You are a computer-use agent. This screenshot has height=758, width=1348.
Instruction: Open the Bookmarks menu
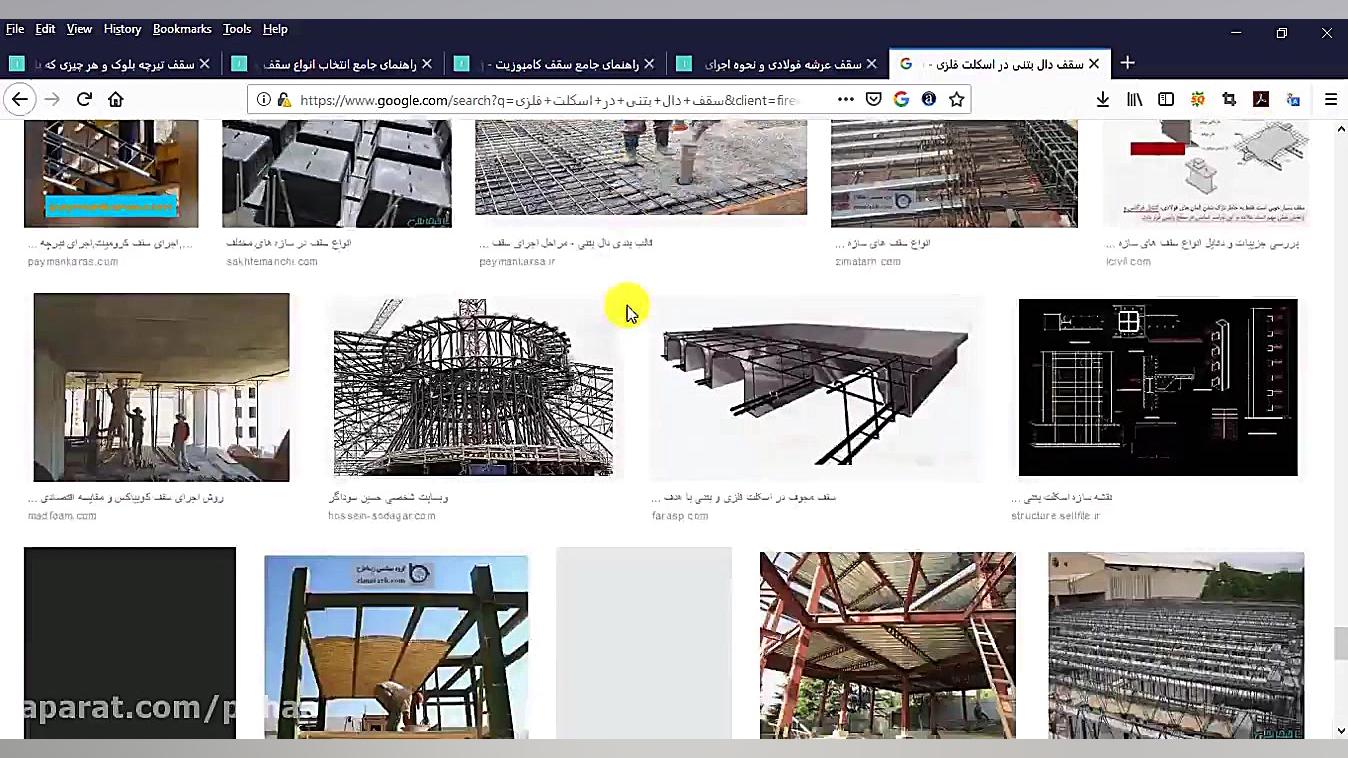pos(182,29)
